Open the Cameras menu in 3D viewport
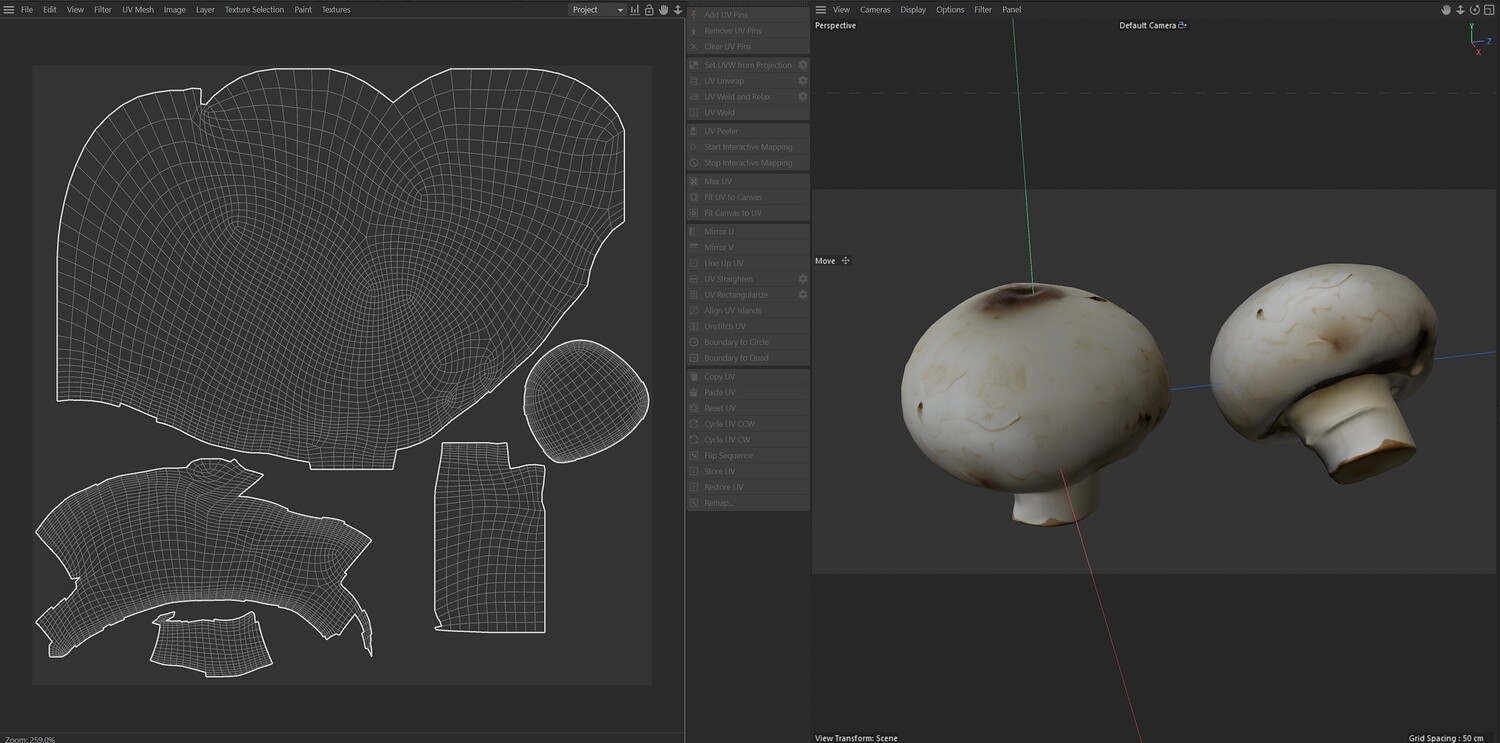The width and height of the screenshot is (1500, 743). pos(875,9)
